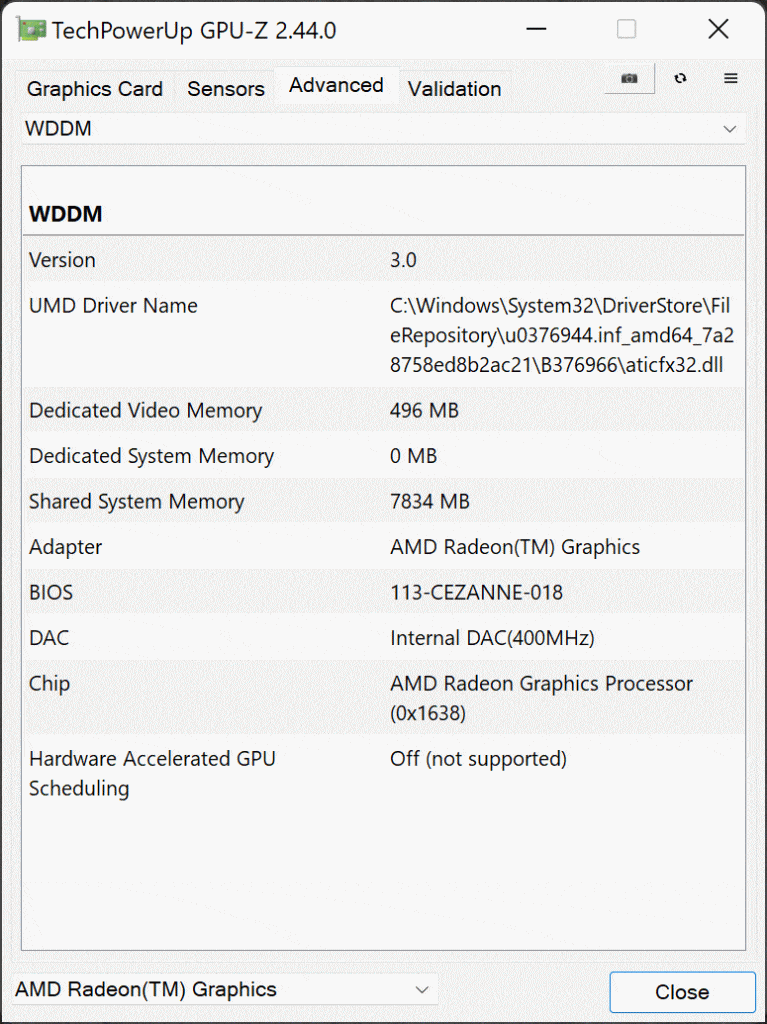Click the maximize button in the title bar
The image size is (767, 1024).
click(x=627, y=29)
